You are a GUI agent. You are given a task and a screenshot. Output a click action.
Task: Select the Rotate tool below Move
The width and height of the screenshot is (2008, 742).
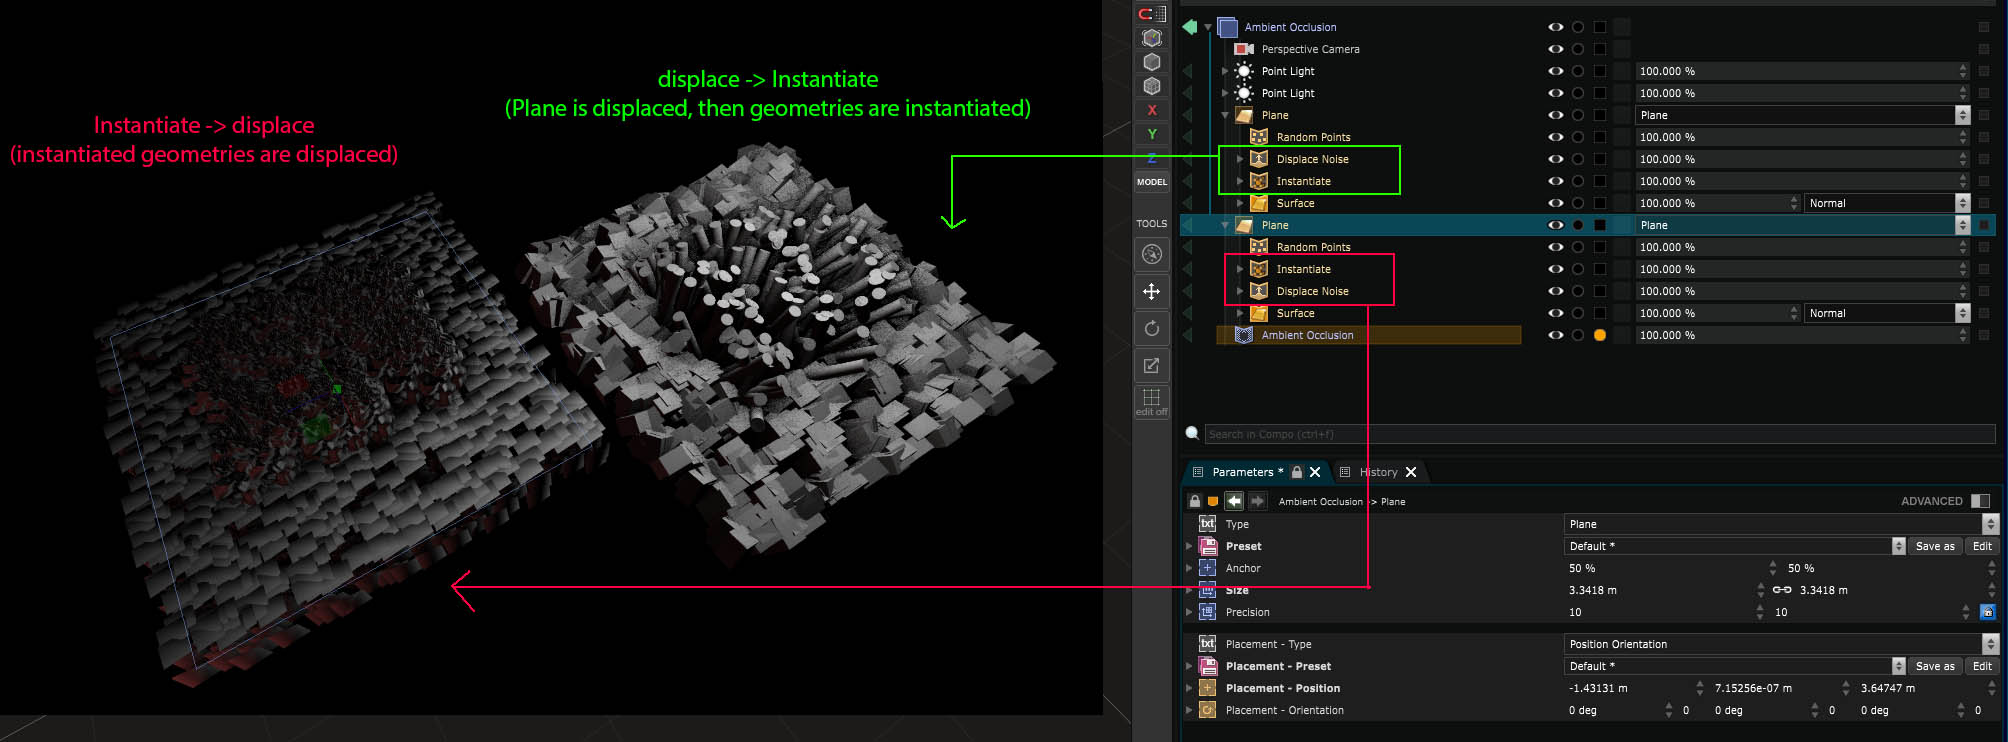click(1152, 328)
